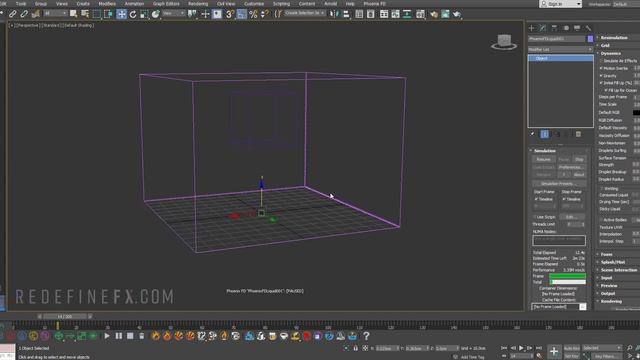Open Simulation Presets button
This screenshot has height=360, width=640.
point(559,184)
